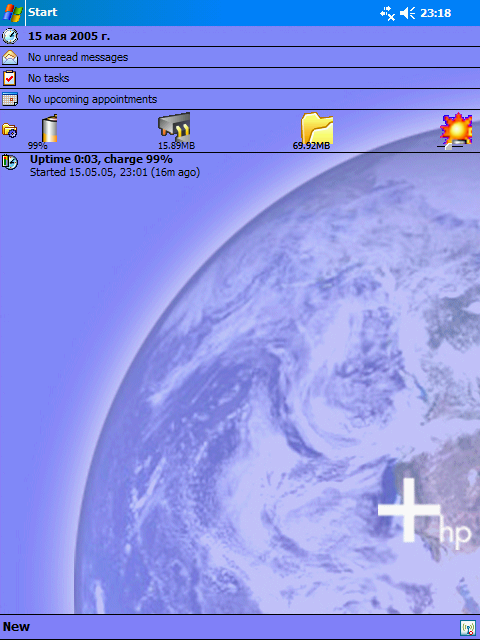Image resolution: width=480 pixels, height=640 pixels.
Task: Click the 15.89MB memory label
Action: [176, 146]
